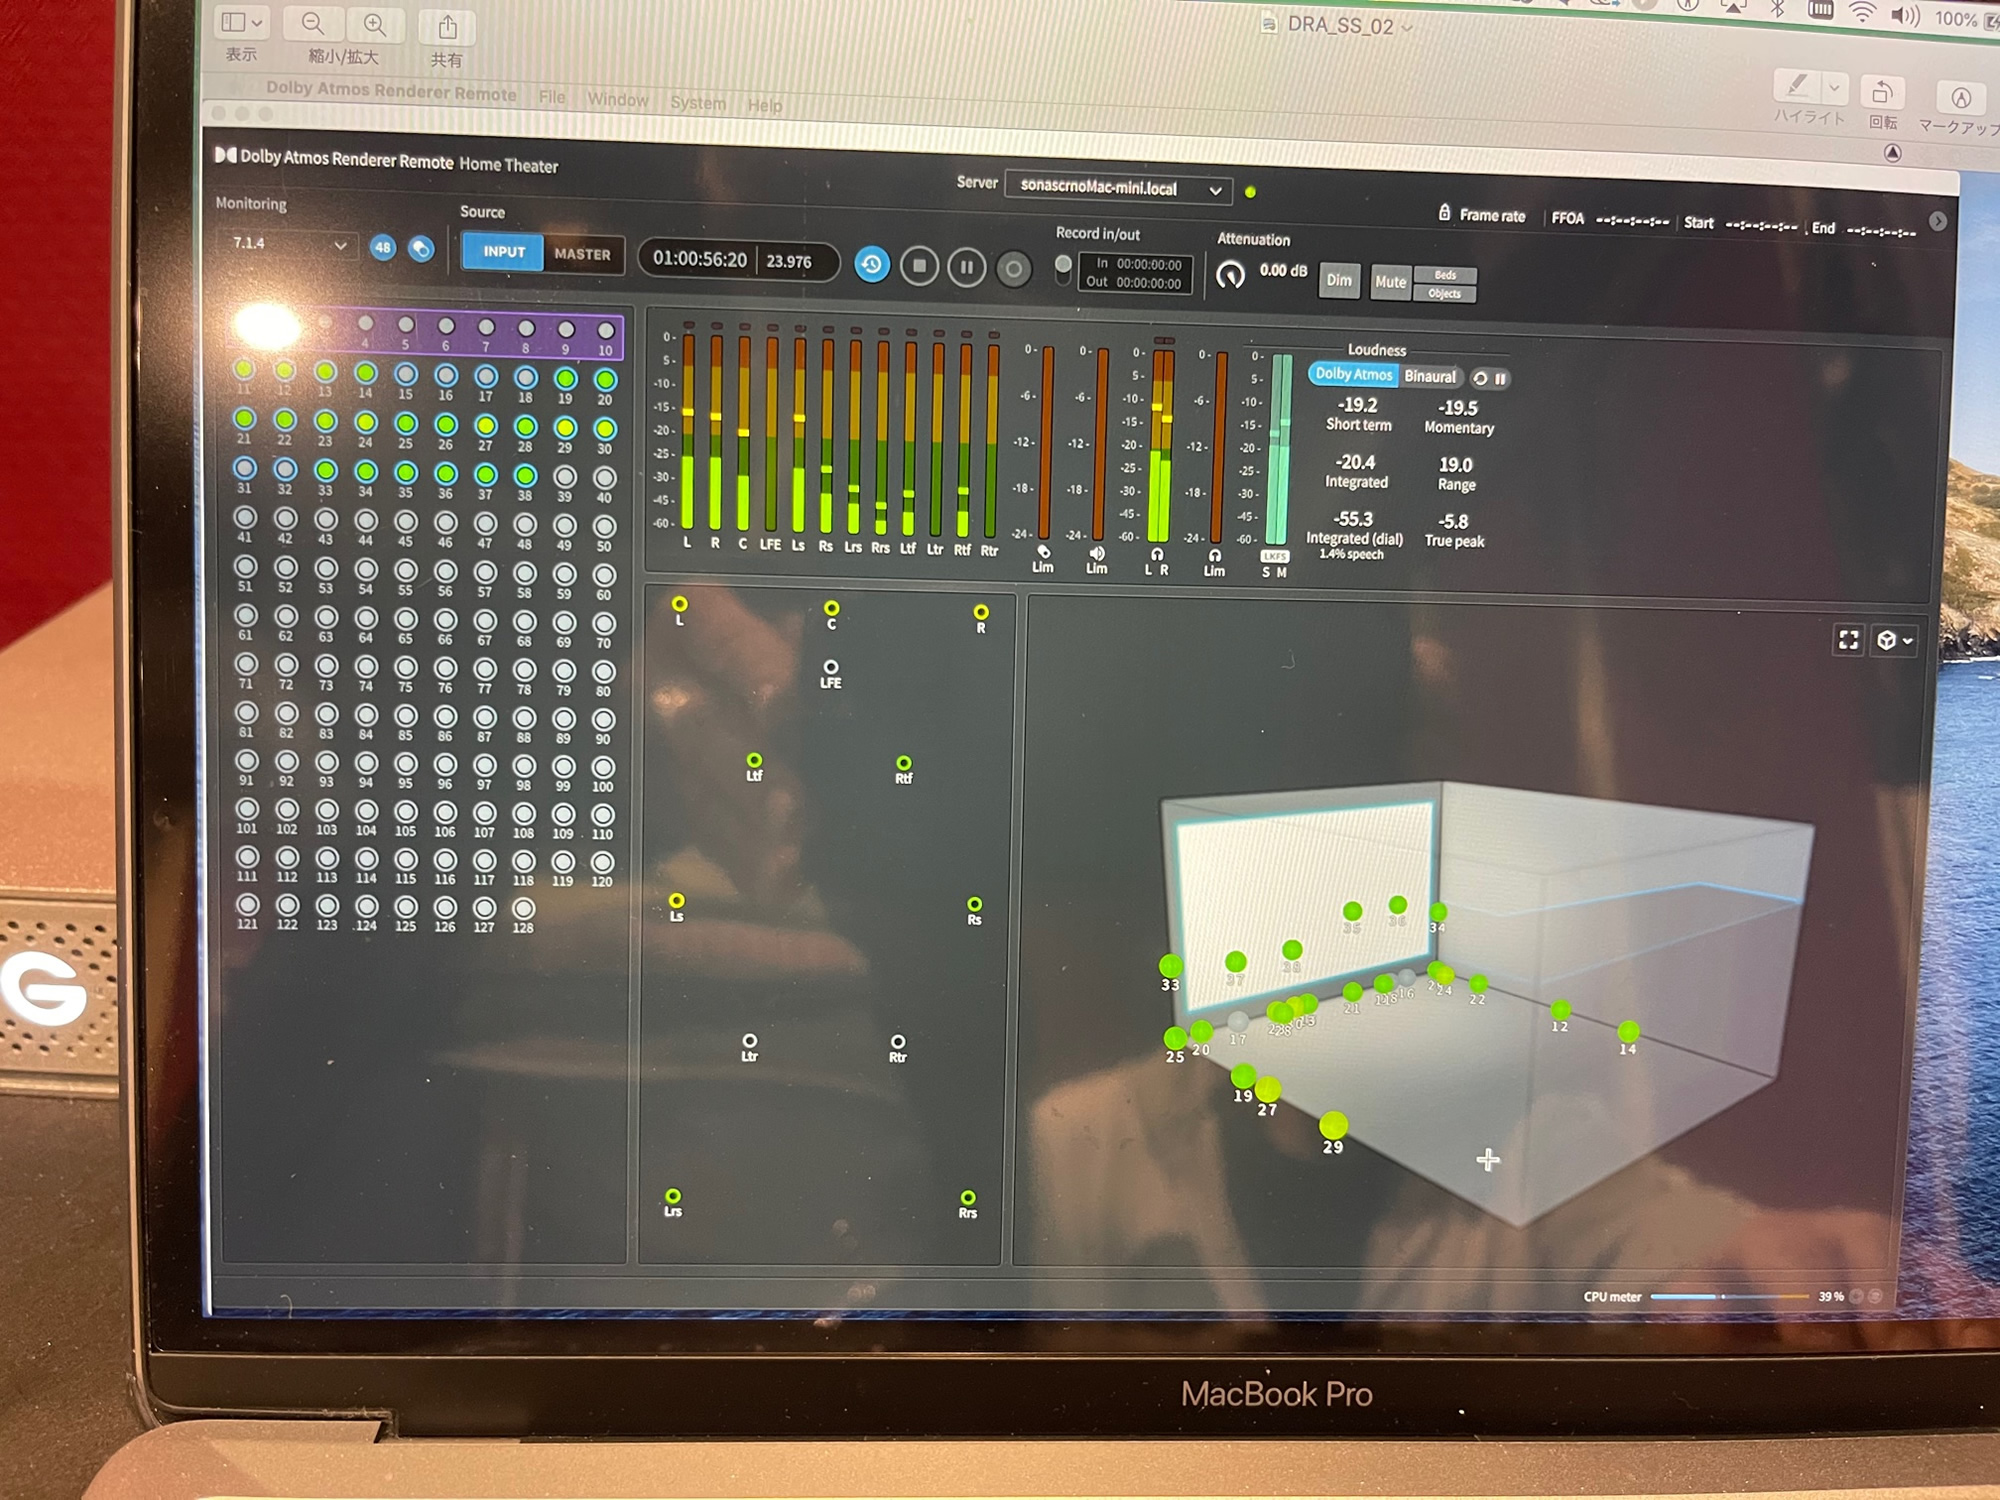Click the CPU meter bar
The width and height of the screenshot is (2000, 1500).
click(x=1730, y=1296)
